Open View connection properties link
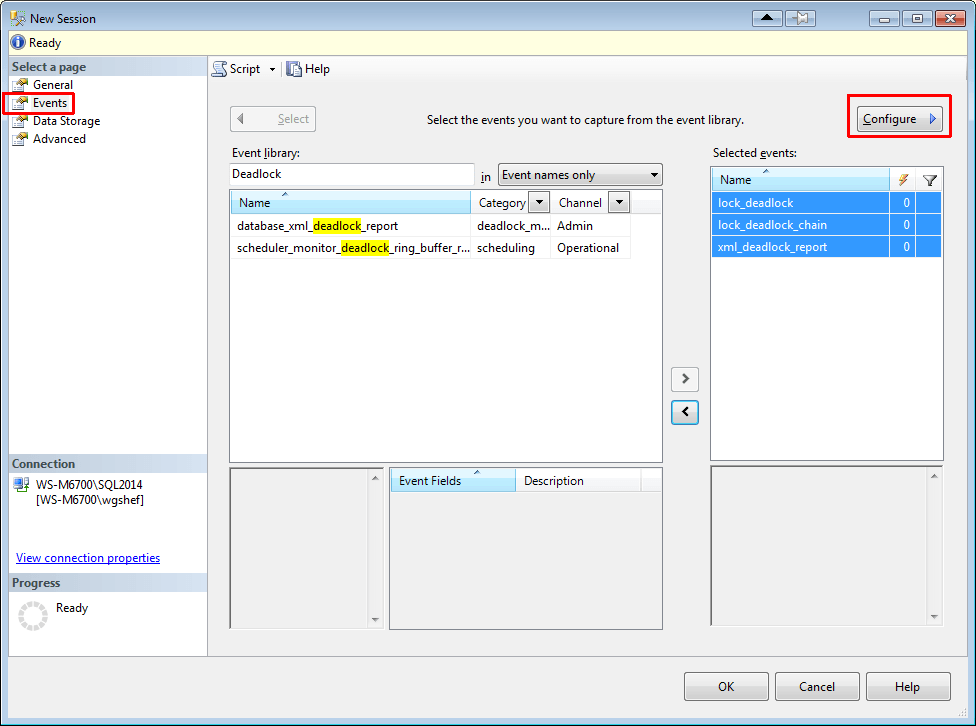 tap(87, 557)
